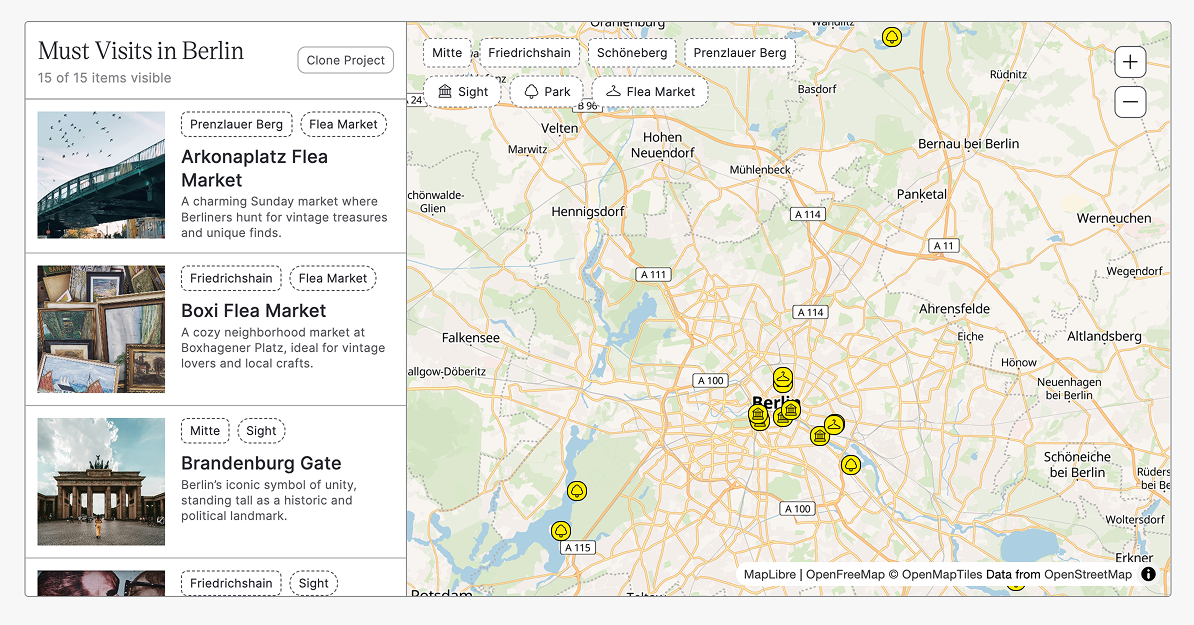Toggle the Park category map filter

(x=547, y=91)
